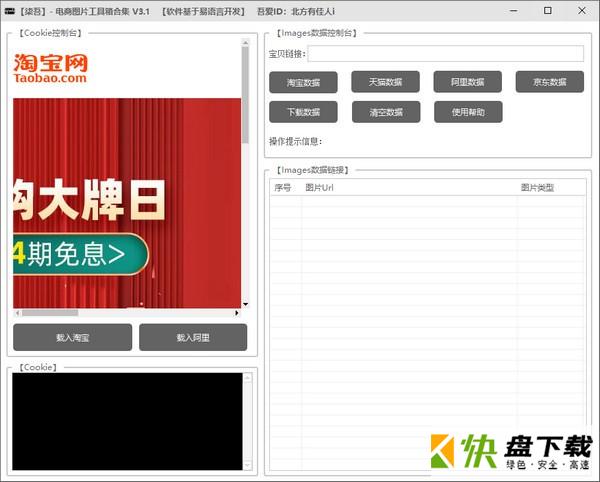The image size is (600, 482).
Task: Click Cookie box scroll-up arrow
Action: (x=248, y=378)
